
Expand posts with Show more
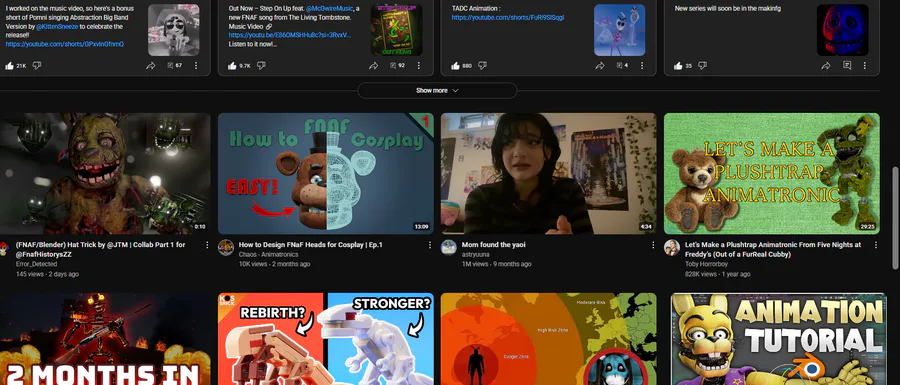[437, 91]
